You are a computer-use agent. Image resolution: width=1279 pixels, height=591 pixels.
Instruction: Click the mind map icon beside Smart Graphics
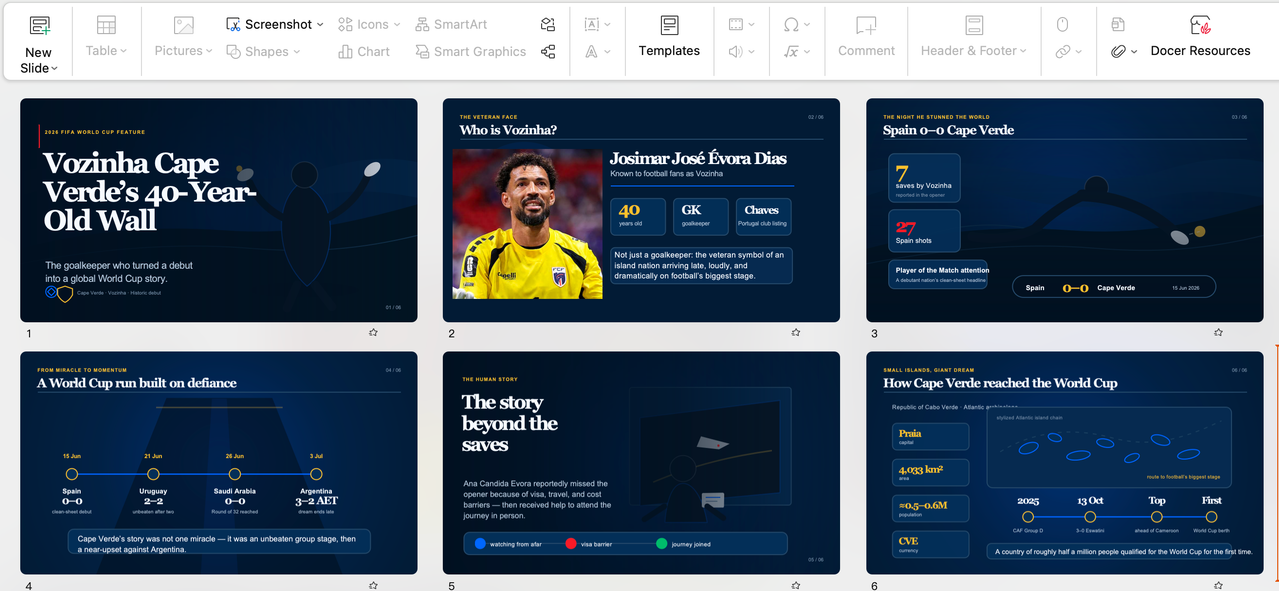tap(548, 51)
